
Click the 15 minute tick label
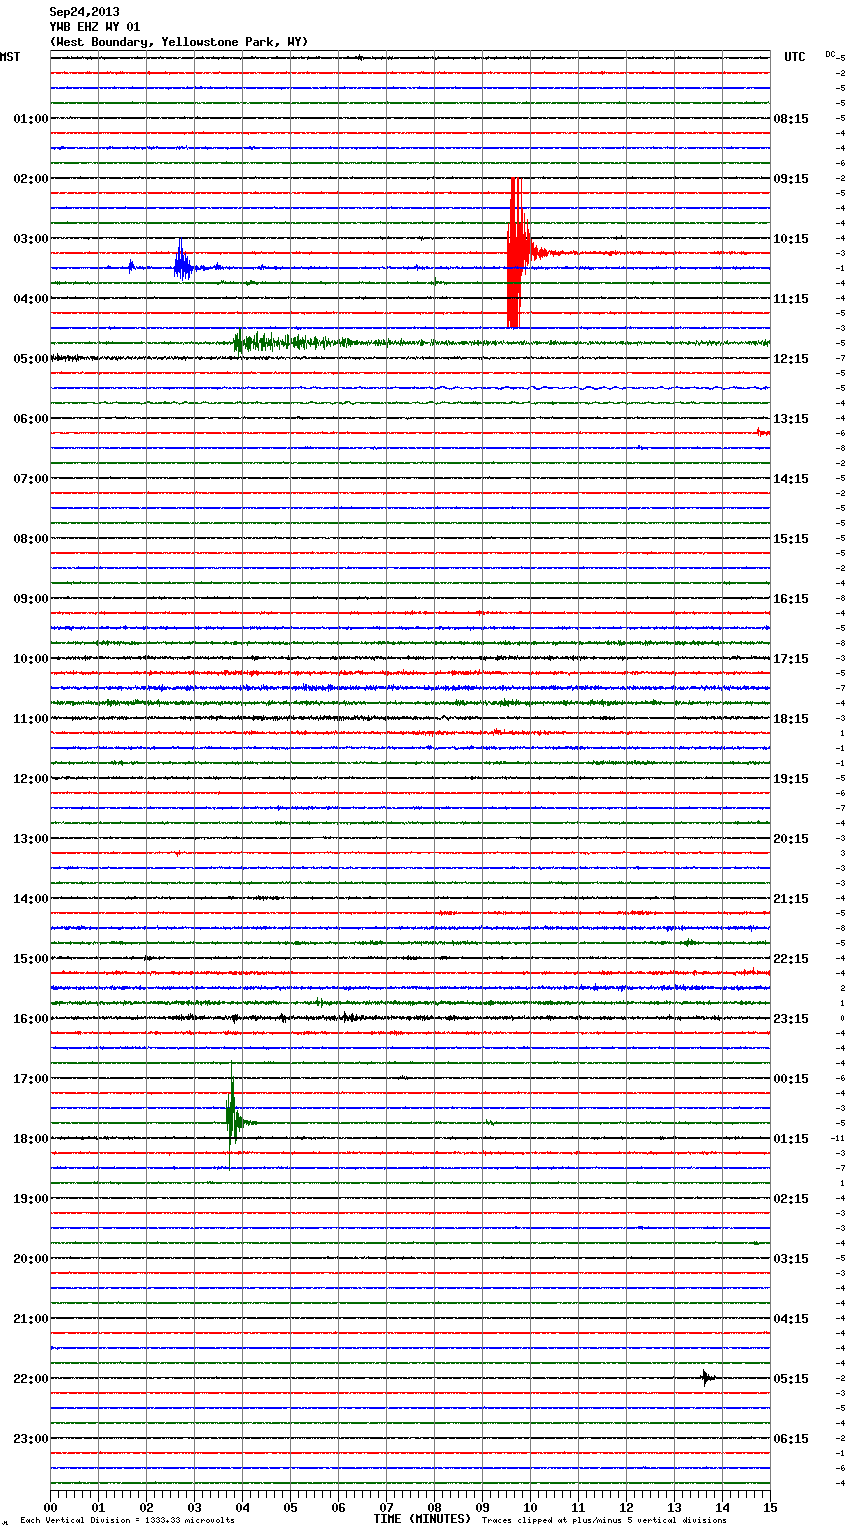770,1506
